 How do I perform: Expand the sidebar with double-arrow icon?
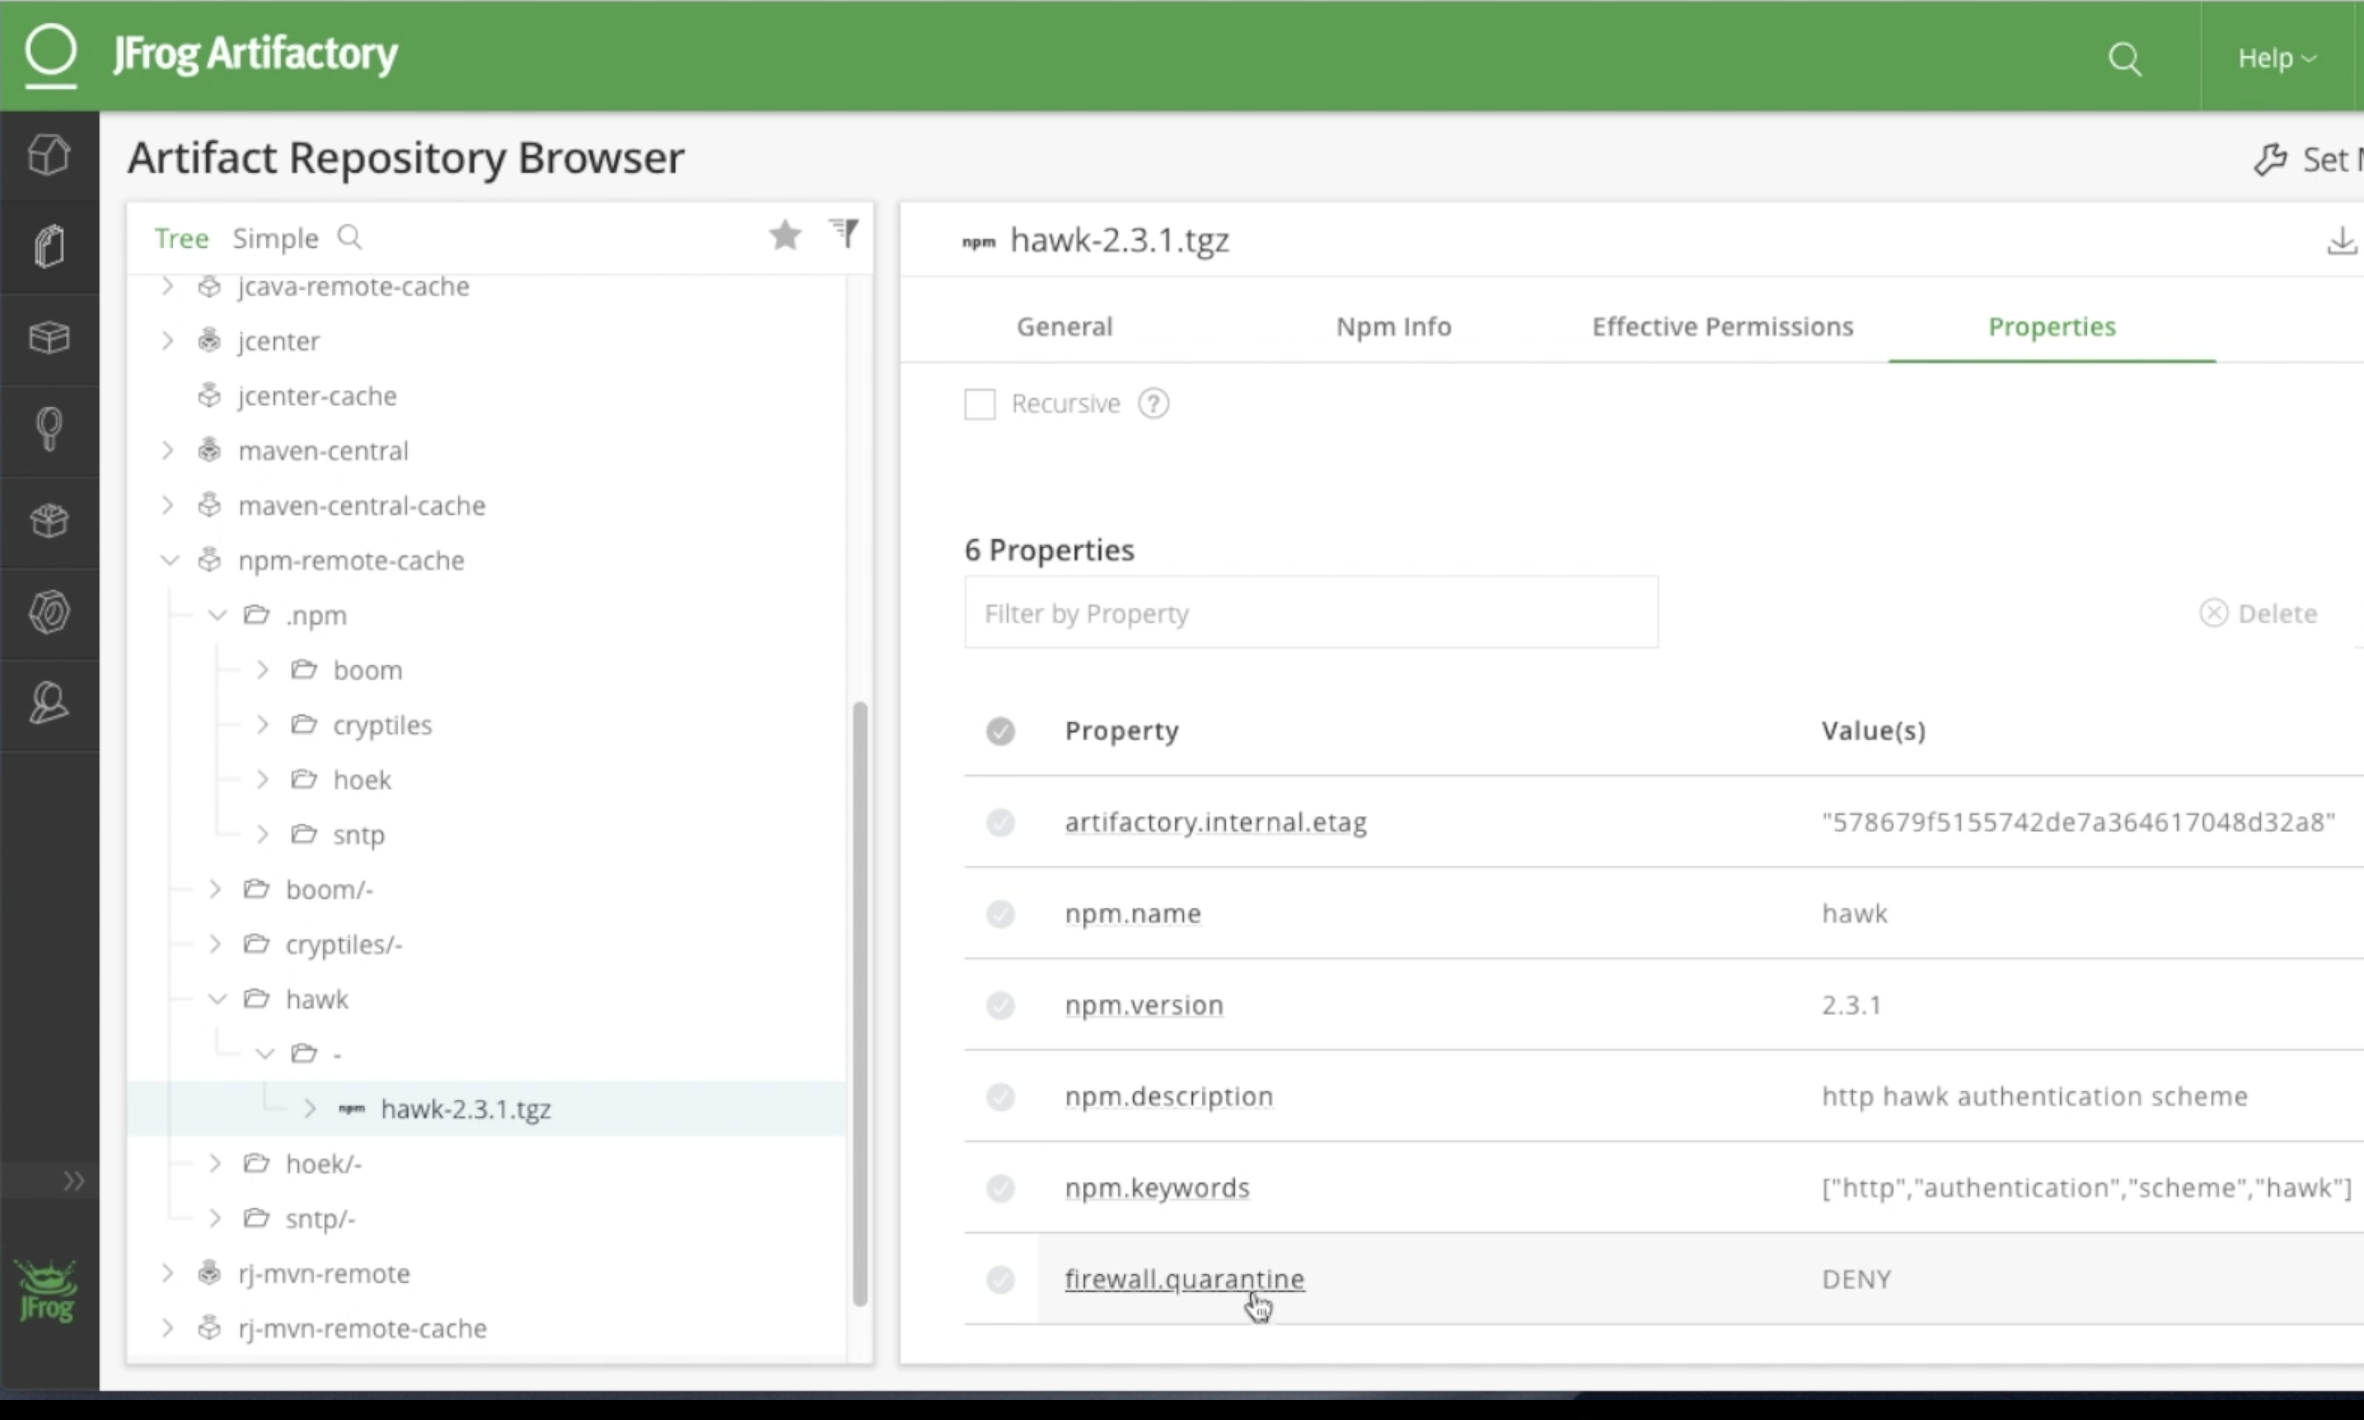pyautogui.click(x=73, y=1181)
